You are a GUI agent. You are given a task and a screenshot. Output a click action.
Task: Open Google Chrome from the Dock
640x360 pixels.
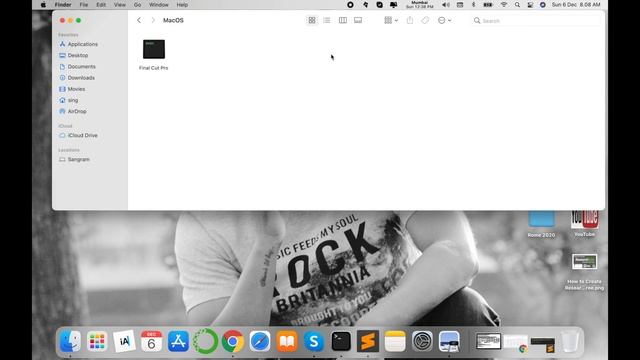[233, 341]
